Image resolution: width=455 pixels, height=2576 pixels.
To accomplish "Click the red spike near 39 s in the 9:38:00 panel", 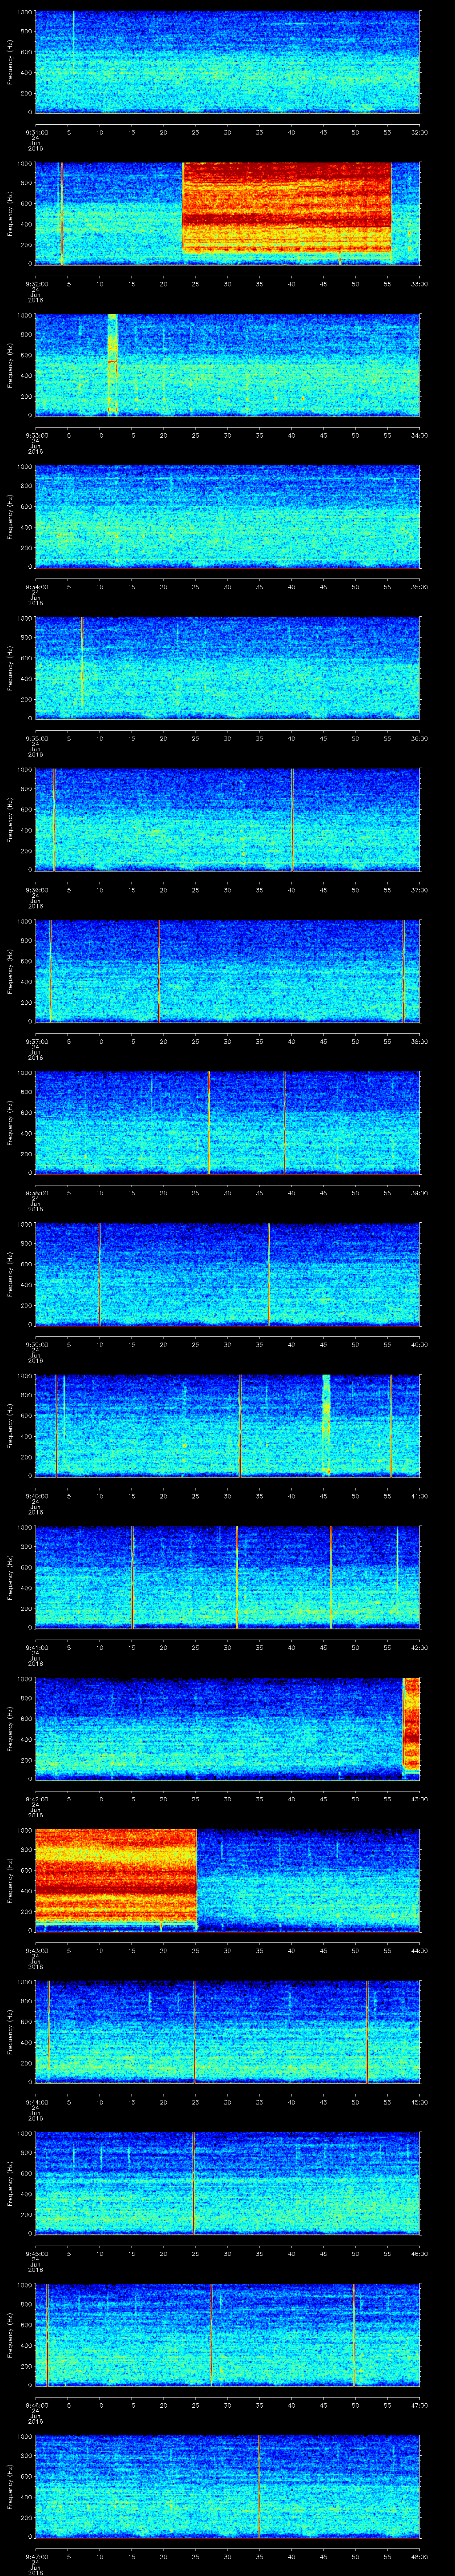I will click(284, 1122).
